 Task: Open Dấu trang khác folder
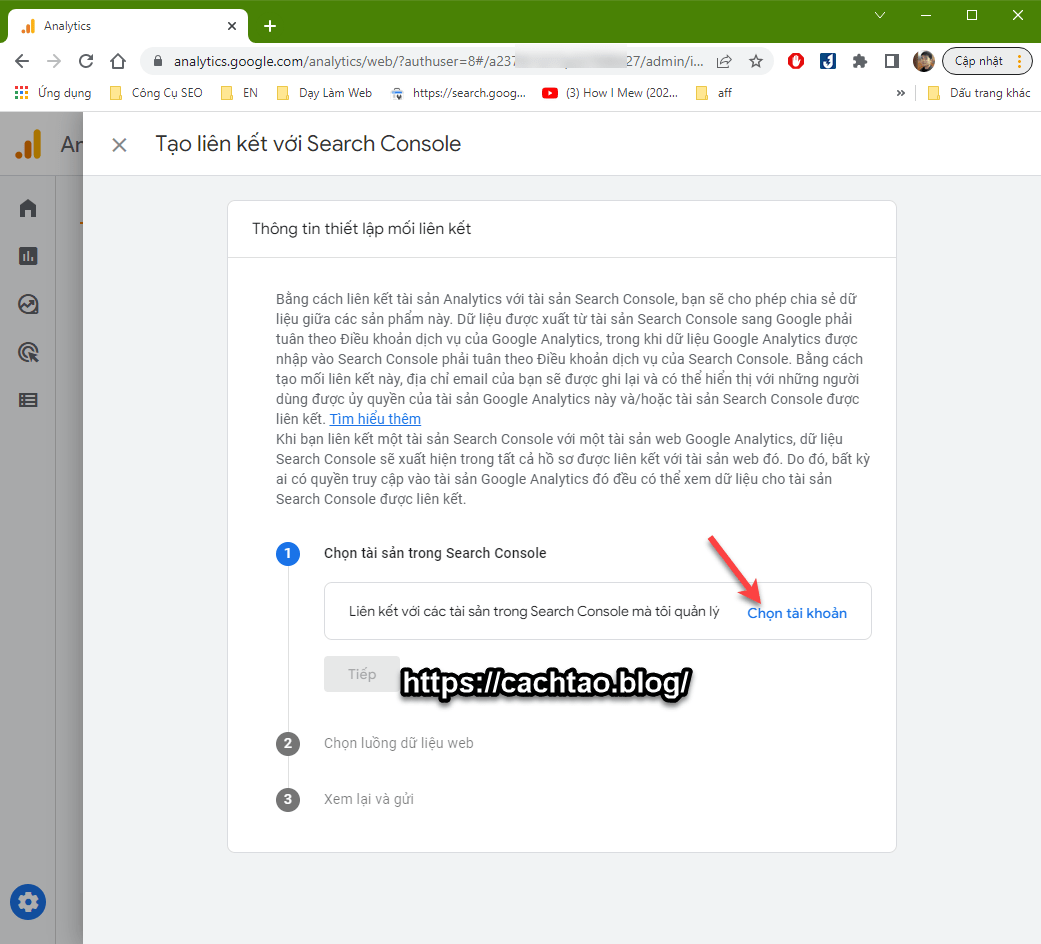[x=979, y=93]
